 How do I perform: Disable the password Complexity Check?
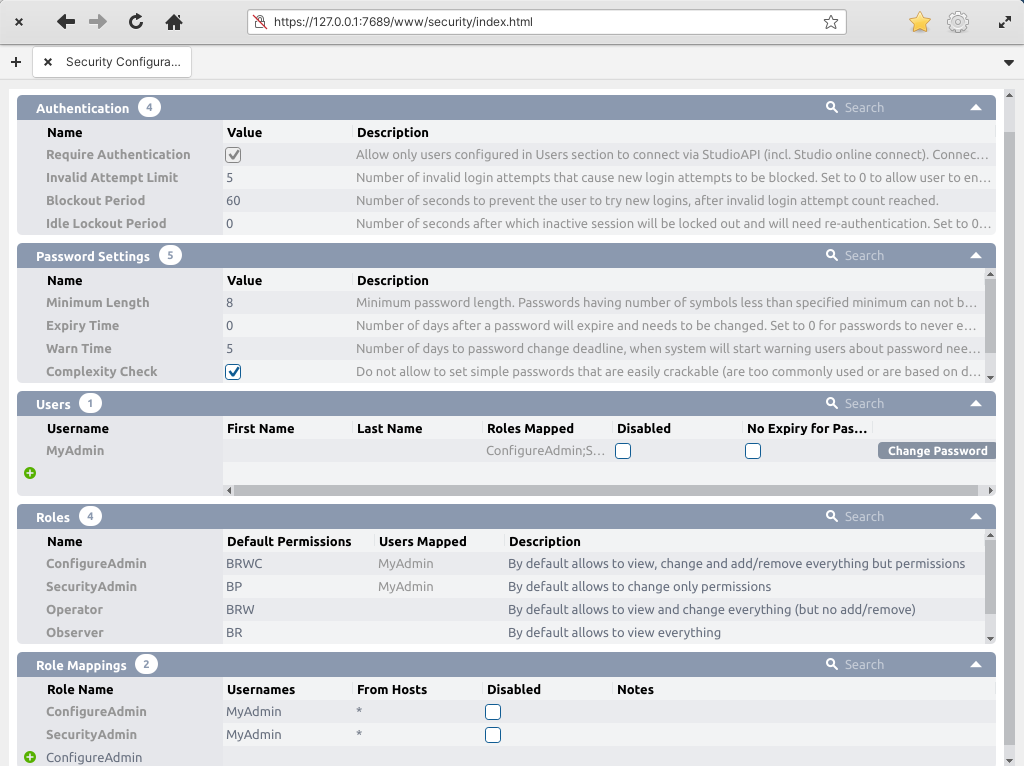[x=233, y=372]
